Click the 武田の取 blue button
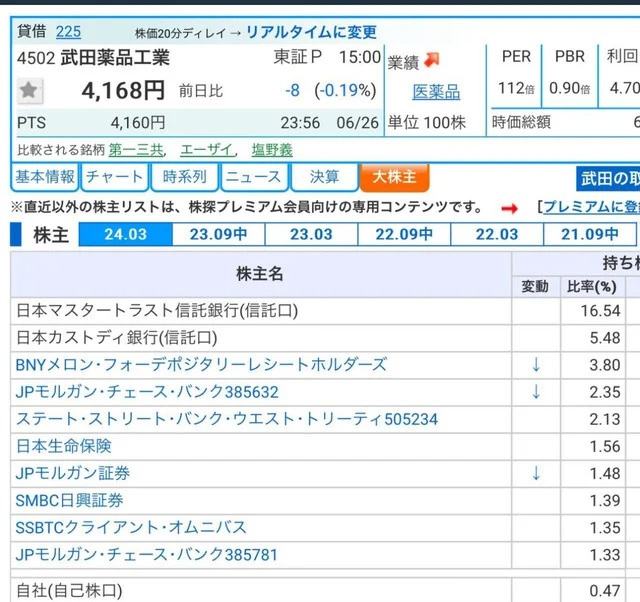Screen dimensions: 640x602 [x=608, y=178]
